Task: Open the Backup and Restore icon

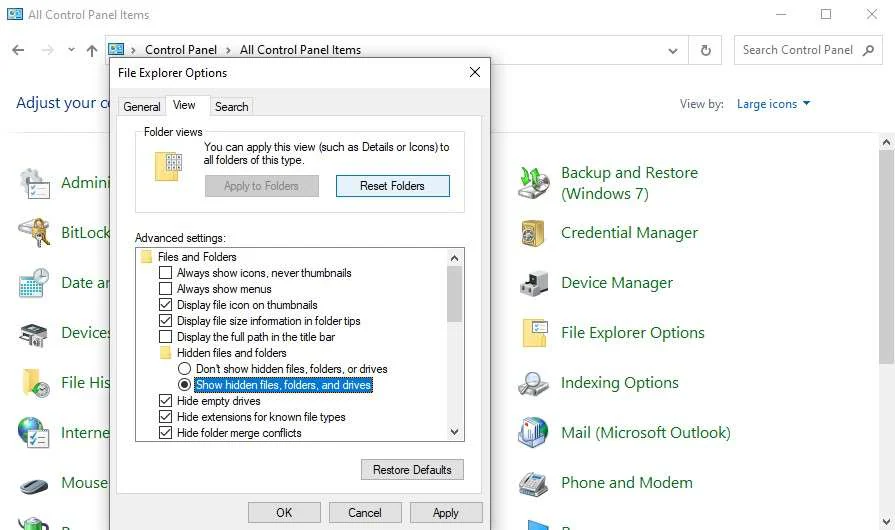Action: pyautogui.click(x=534, y=183)
